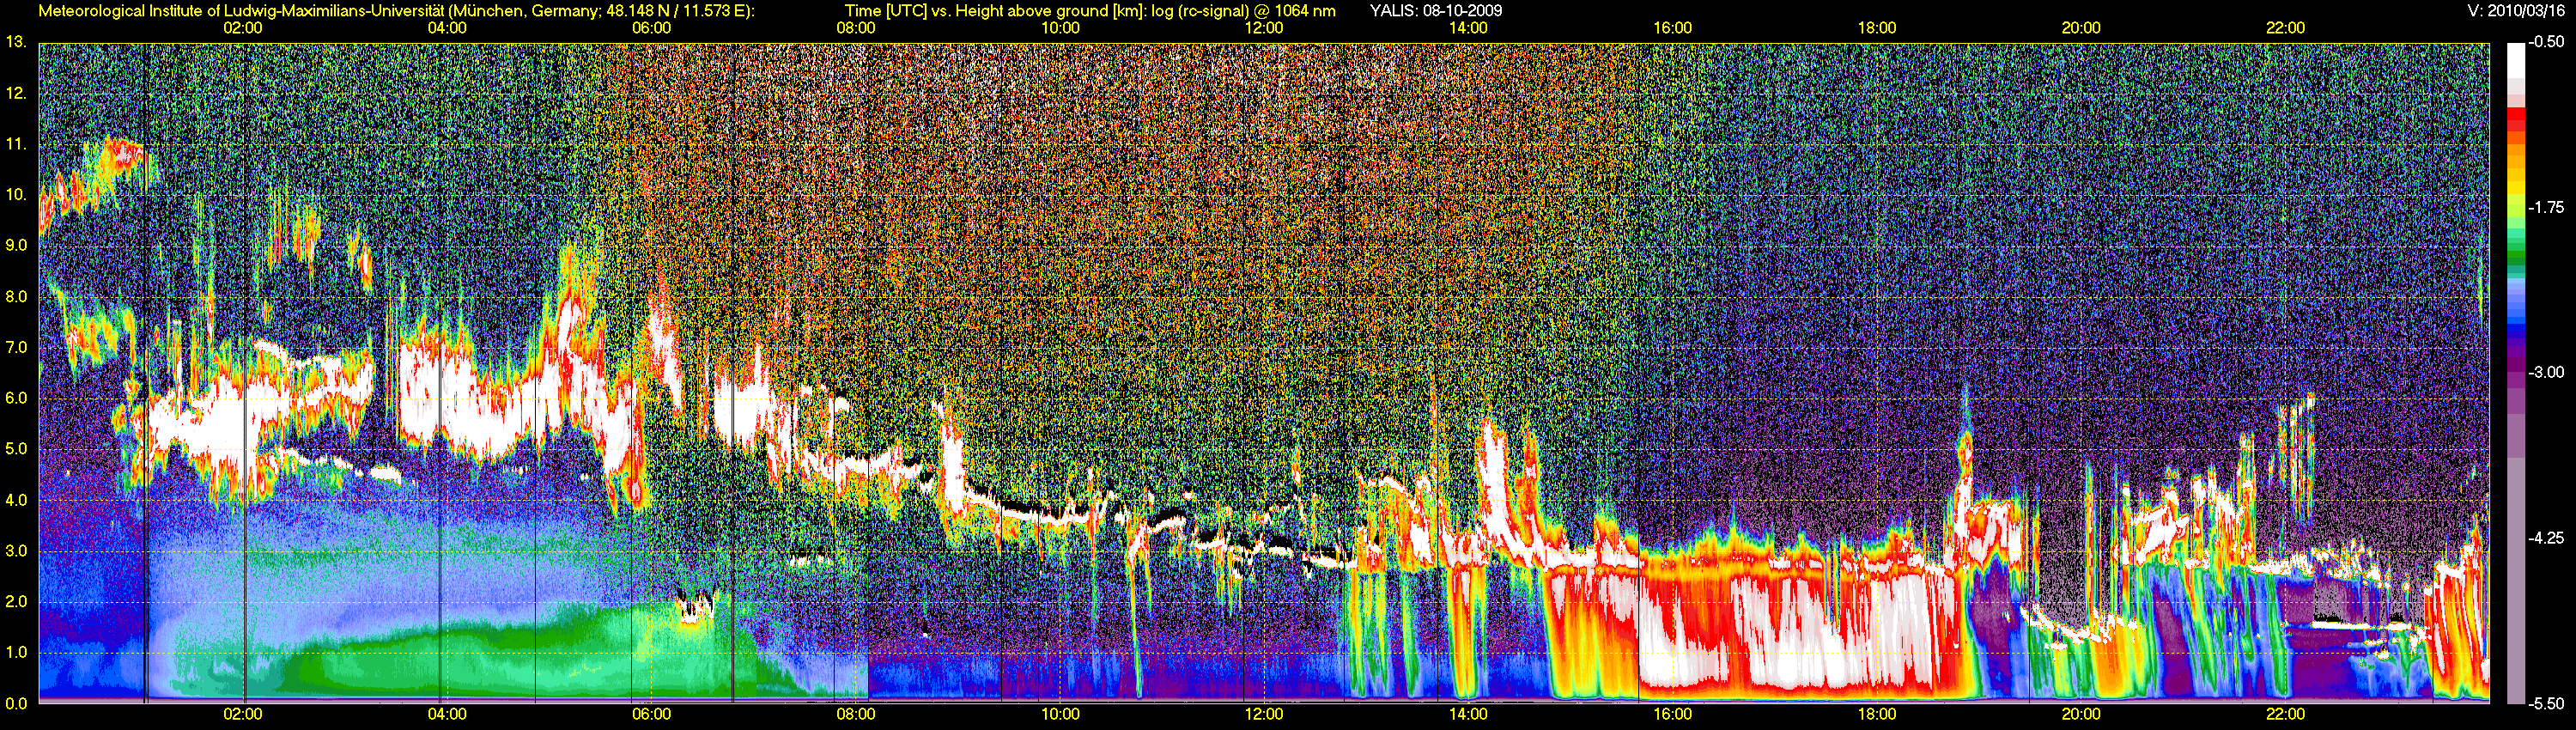The image size is (2576, 730).
Task: Pick the '2.0' km height label
Action: (16, 602)
